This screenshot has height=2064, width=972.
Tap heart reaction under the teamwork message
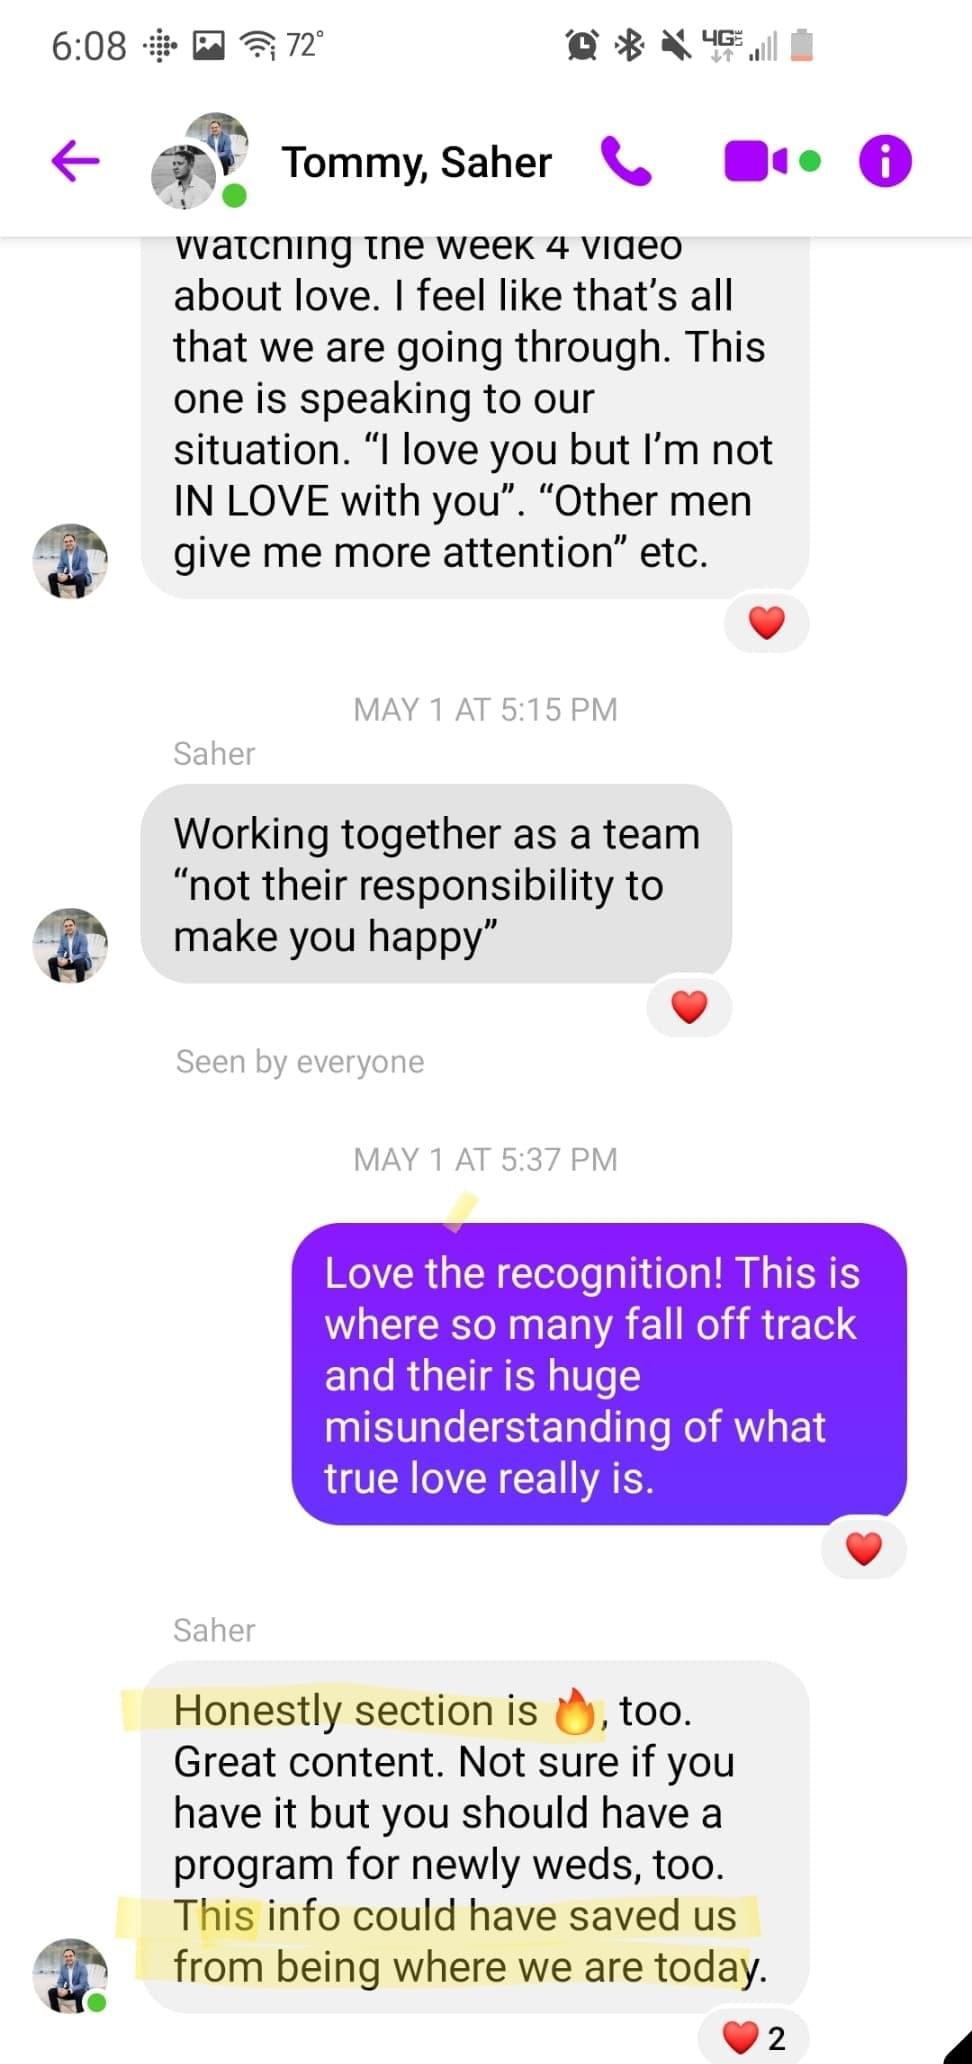point(689,1006)
